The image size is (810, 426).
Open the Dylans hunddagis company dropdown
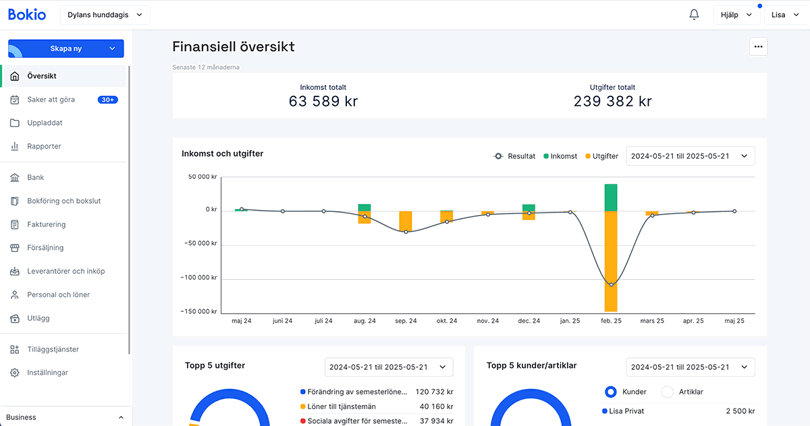[x=105, y=15]
